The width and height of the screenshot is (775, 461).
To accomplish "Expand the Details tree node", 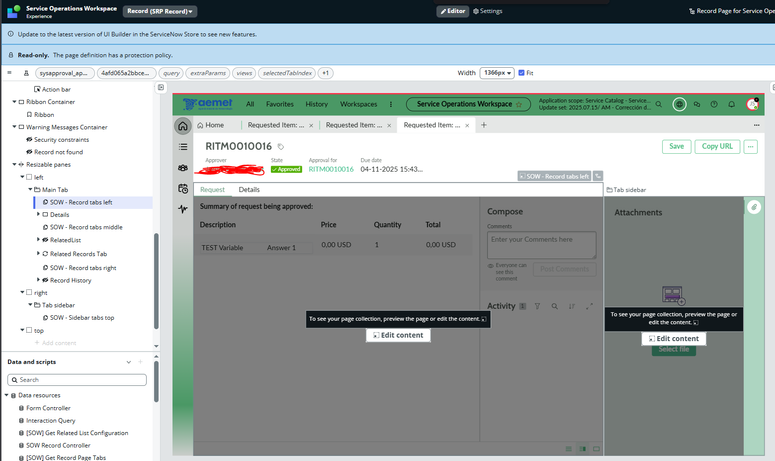I will [x=38, y=214].
